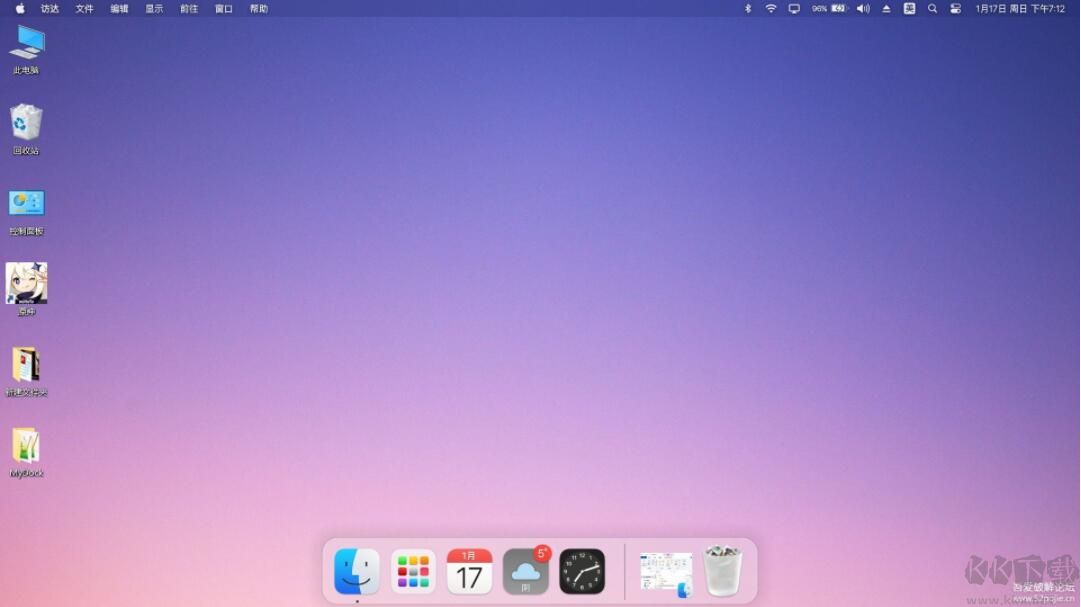Open the Trash at the dock's right end
Viewport: 1081px width, 607px height.
pos(723,570)
